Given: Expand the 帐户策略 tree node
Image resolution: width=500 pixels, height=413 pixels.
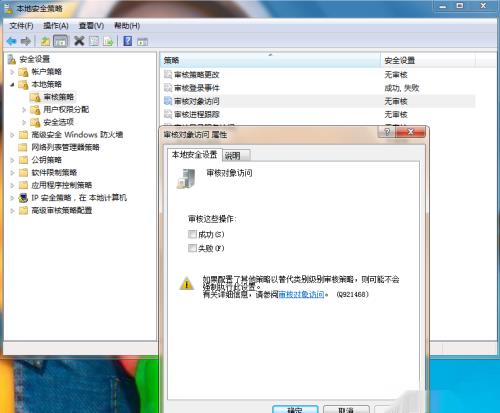Looking at the screenshot, I should click(12, 72).
